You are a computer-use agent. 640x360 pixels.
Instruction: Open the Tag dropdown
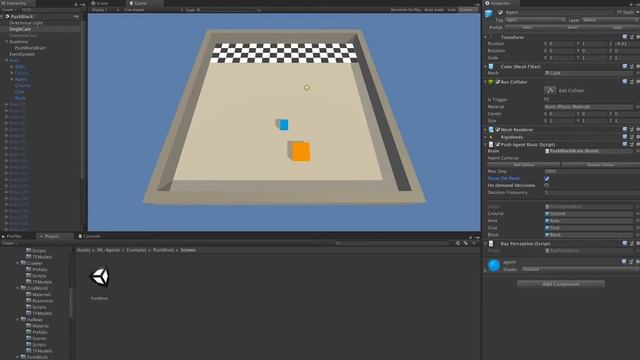(536, 20)
